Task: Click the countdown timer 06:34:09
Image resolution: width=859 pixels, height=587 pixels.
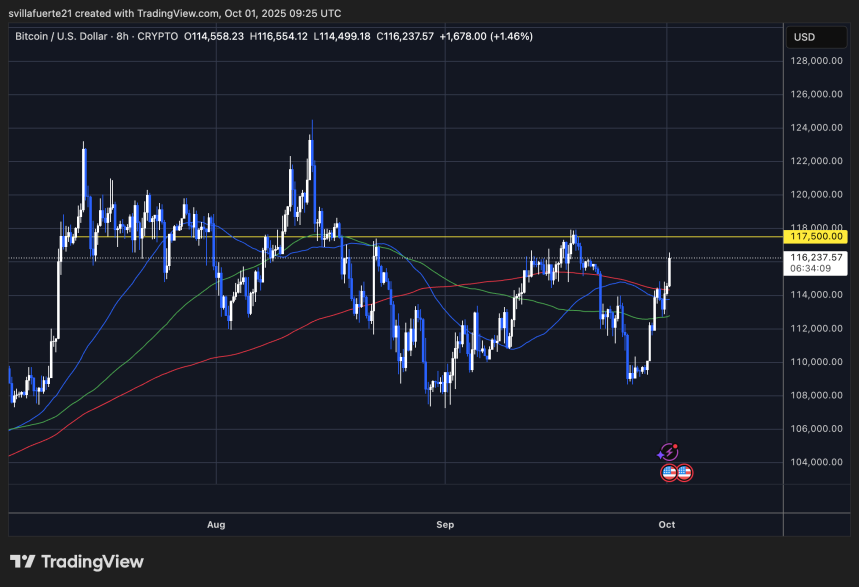Action: [812, 270]
